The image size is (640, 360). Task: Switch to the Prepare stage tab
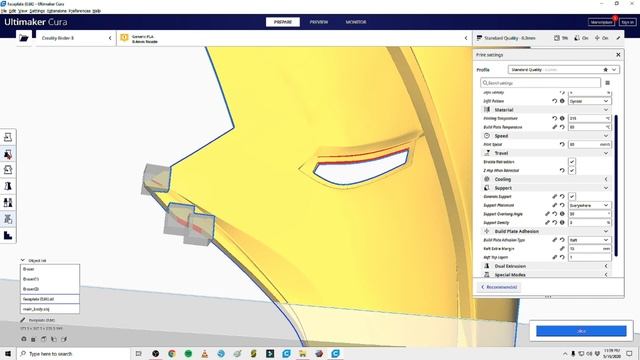[282, 22]
